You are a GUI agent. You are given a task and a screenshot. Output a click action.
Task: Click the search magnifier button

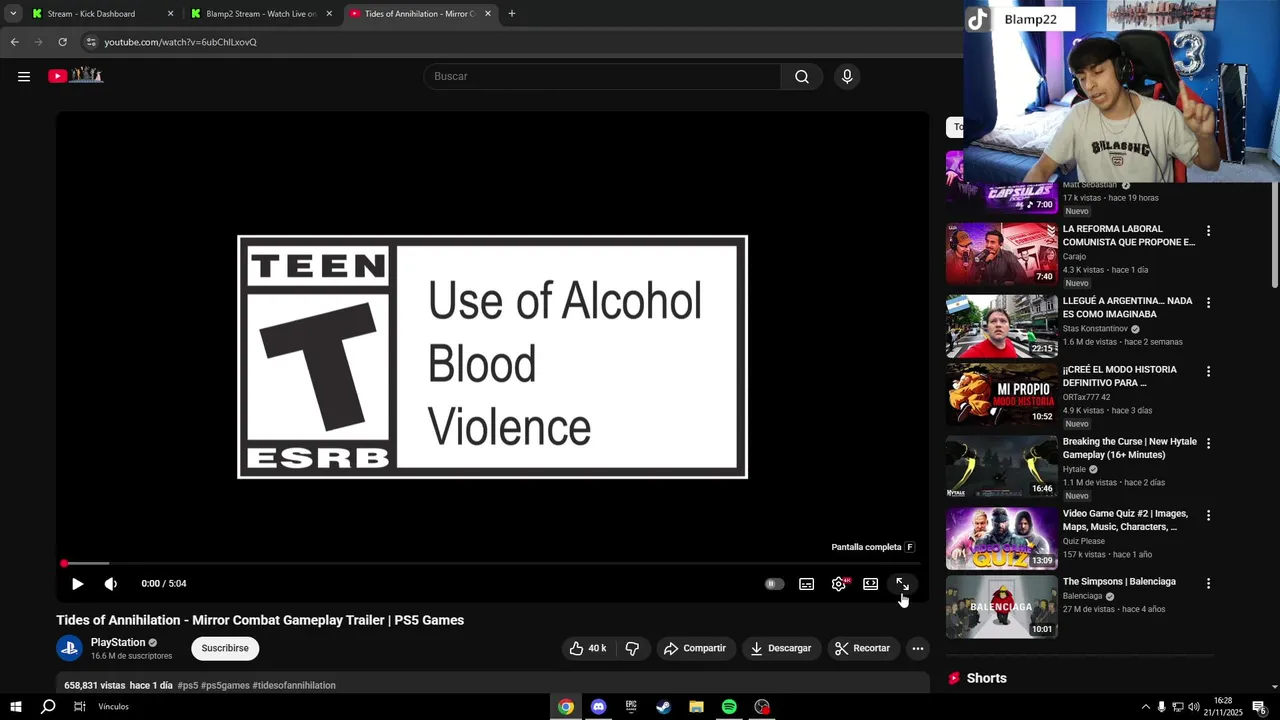(x=801, y=77)
